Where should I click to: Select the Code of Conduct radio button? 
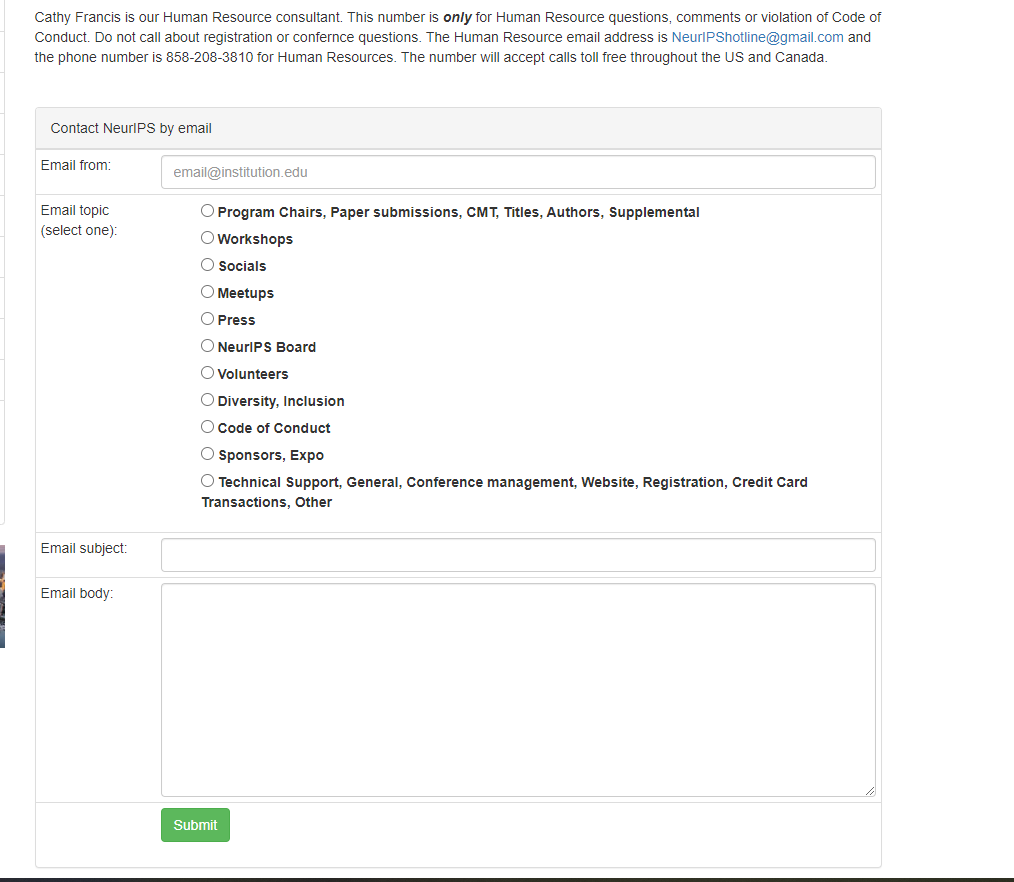(207, 427)
